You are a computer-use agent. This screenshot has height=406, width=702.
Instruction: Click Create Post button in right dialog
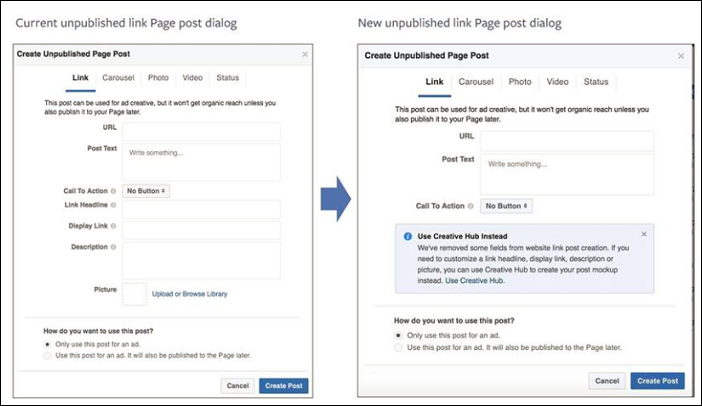click(657, 381)
